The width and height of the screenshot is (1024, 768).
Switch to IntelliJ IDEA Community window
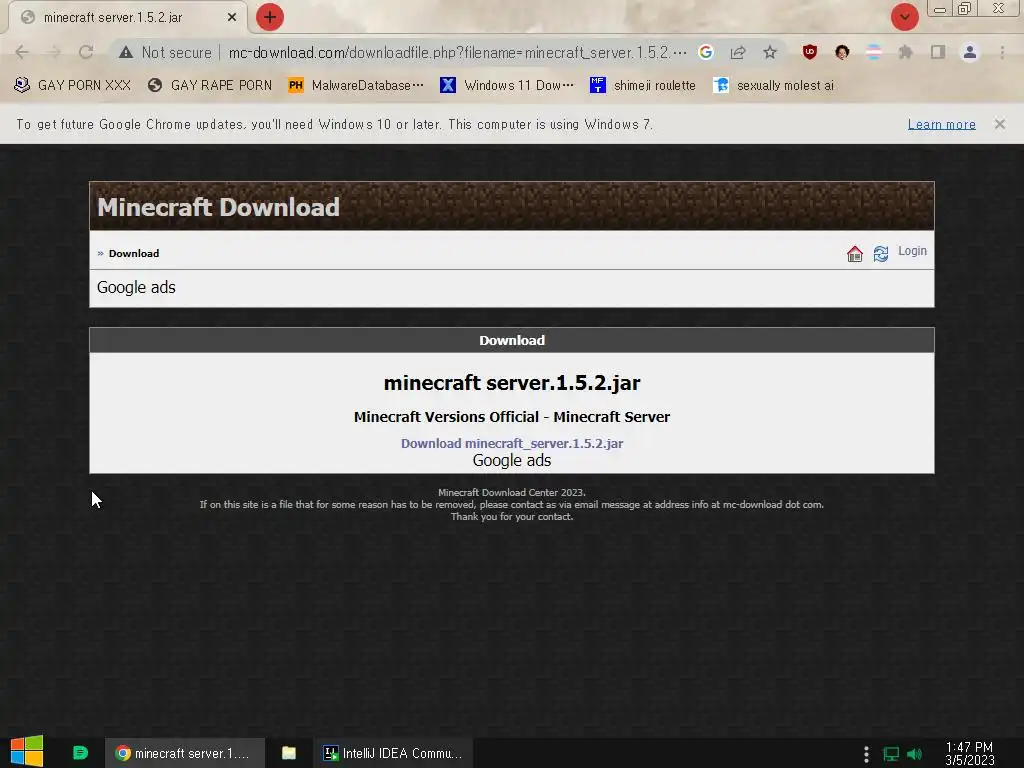(392, 753)
